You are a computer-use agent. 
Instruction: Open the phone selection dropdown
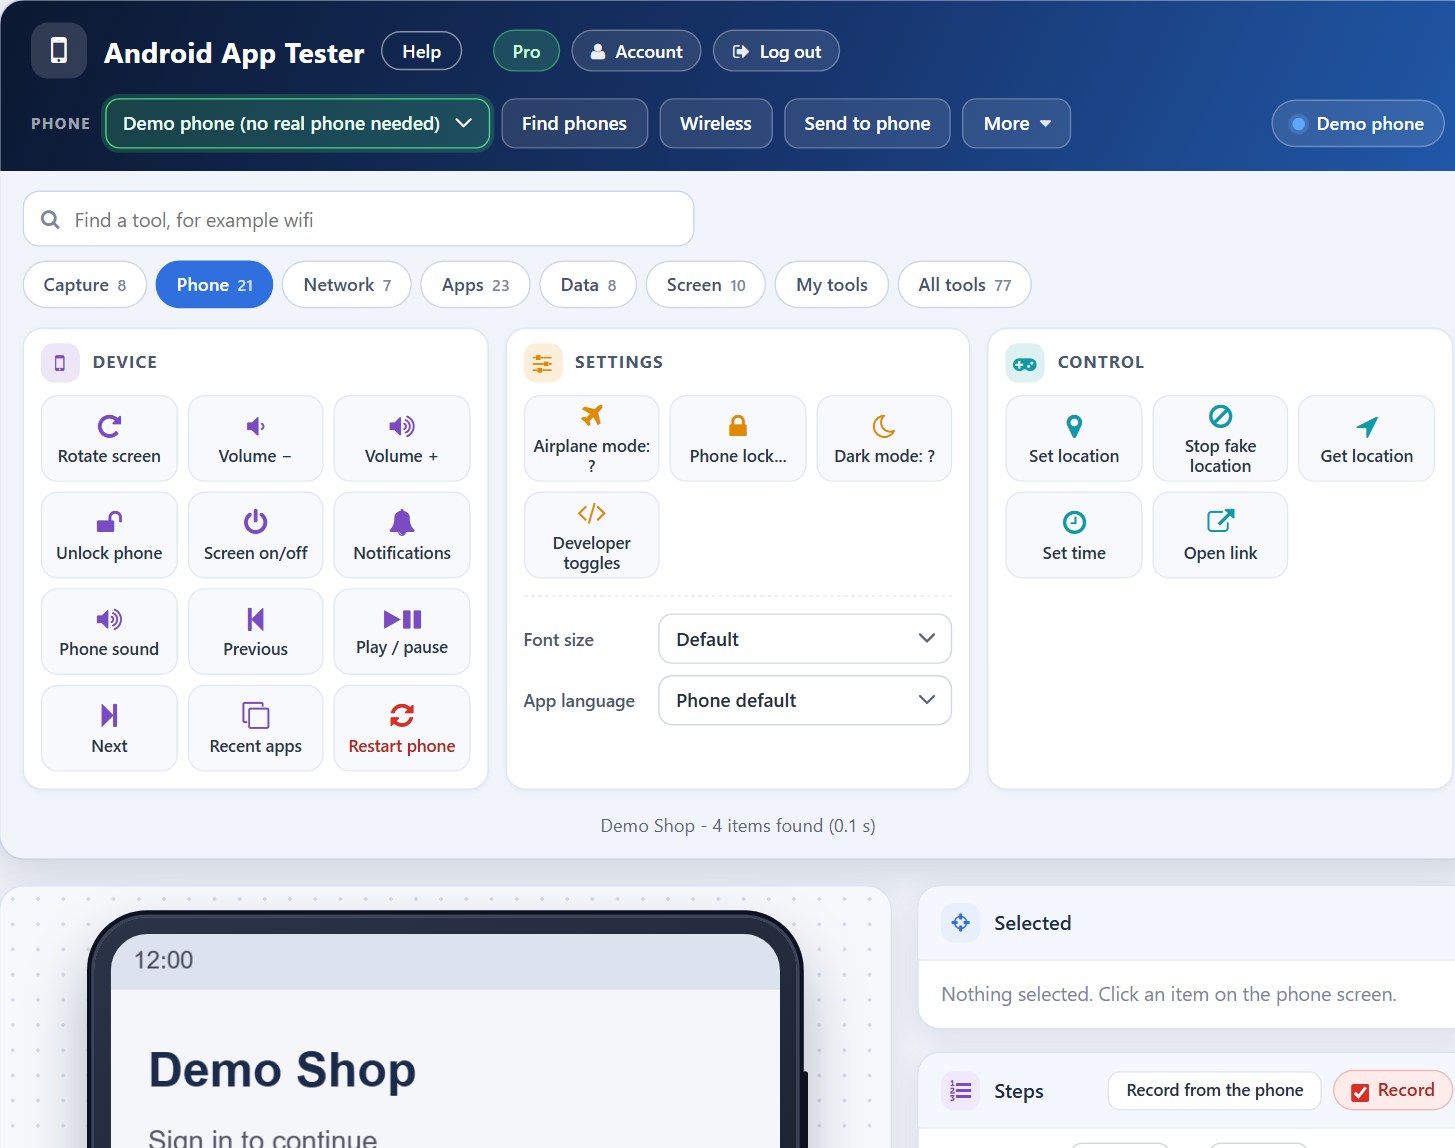point(297,124)
